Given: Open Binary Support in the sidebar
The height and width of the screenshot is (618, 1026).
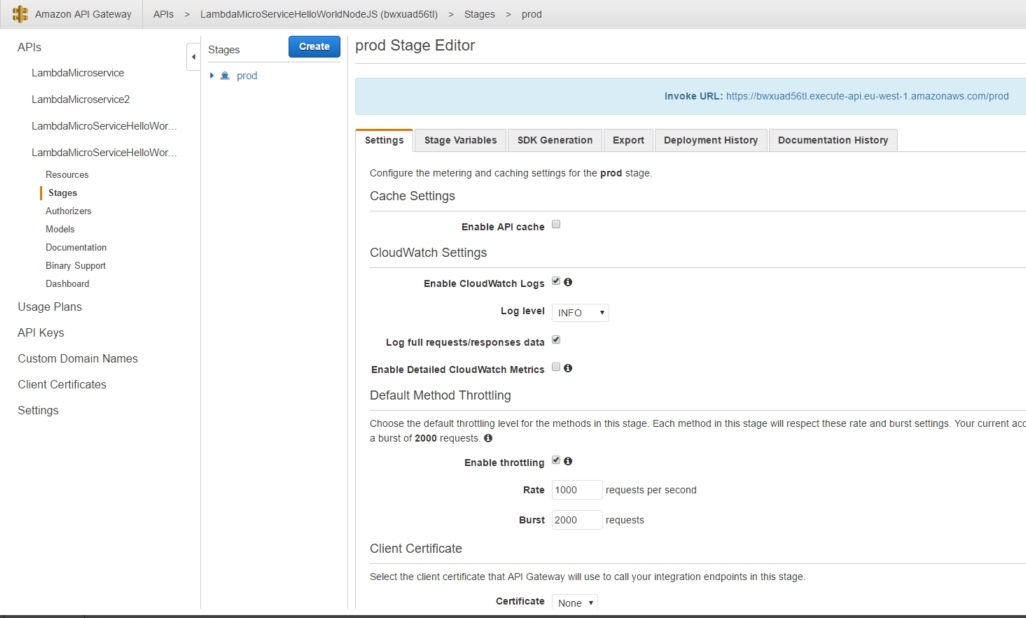Looking at the screenshot, I should 75,266.
